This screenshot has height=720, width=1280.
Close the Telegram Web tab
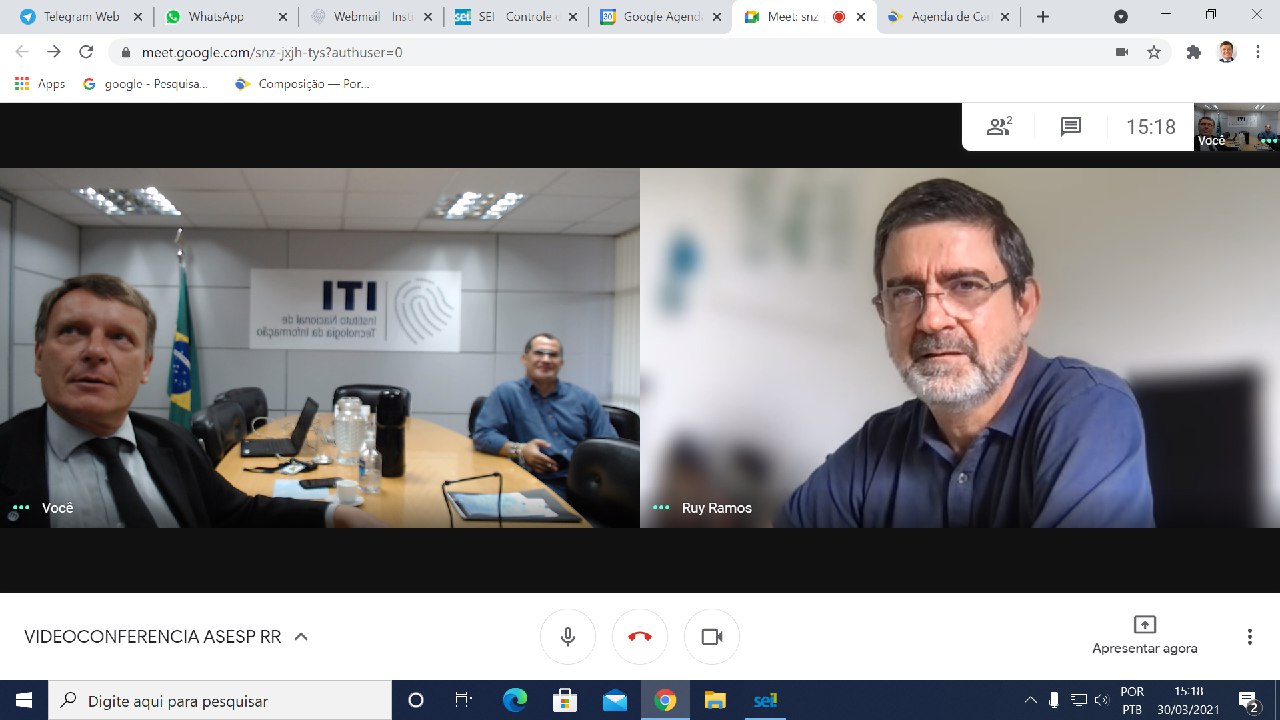(136, 17)
